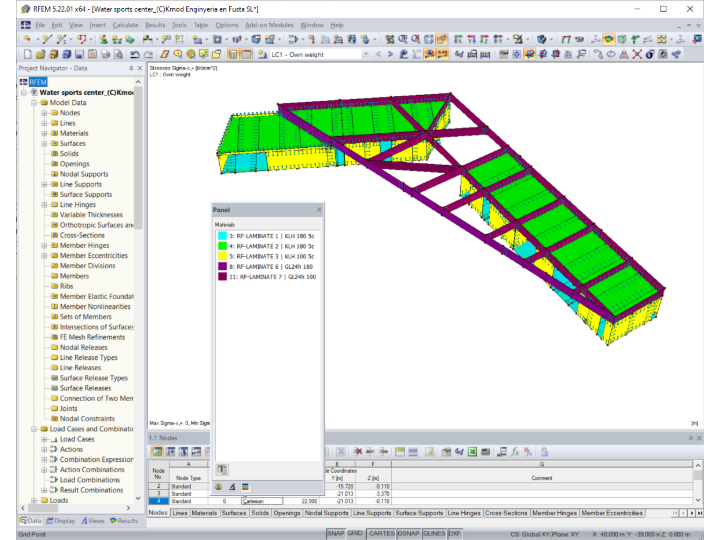Viewport: 720px width, 540px height.
Task: Open the Add-on Modules menu
Action: [x=269, y=25]
